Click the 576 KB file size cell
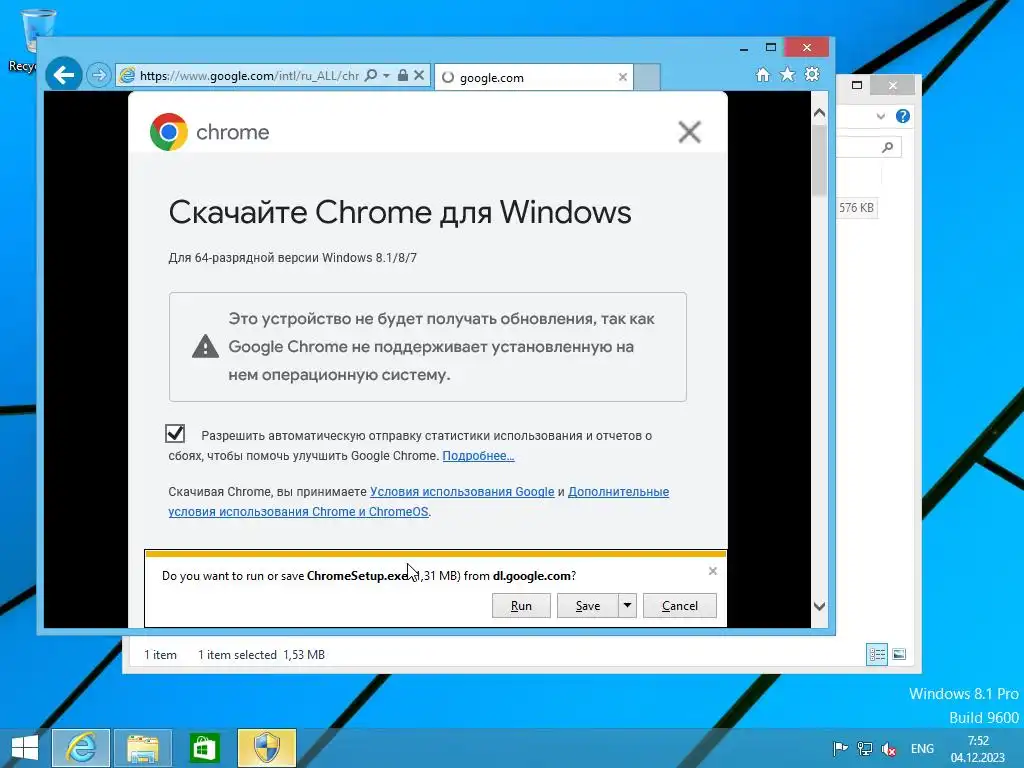Image resolution: width=1024 pixels, height=768 pixels. [x=856, y=208]
